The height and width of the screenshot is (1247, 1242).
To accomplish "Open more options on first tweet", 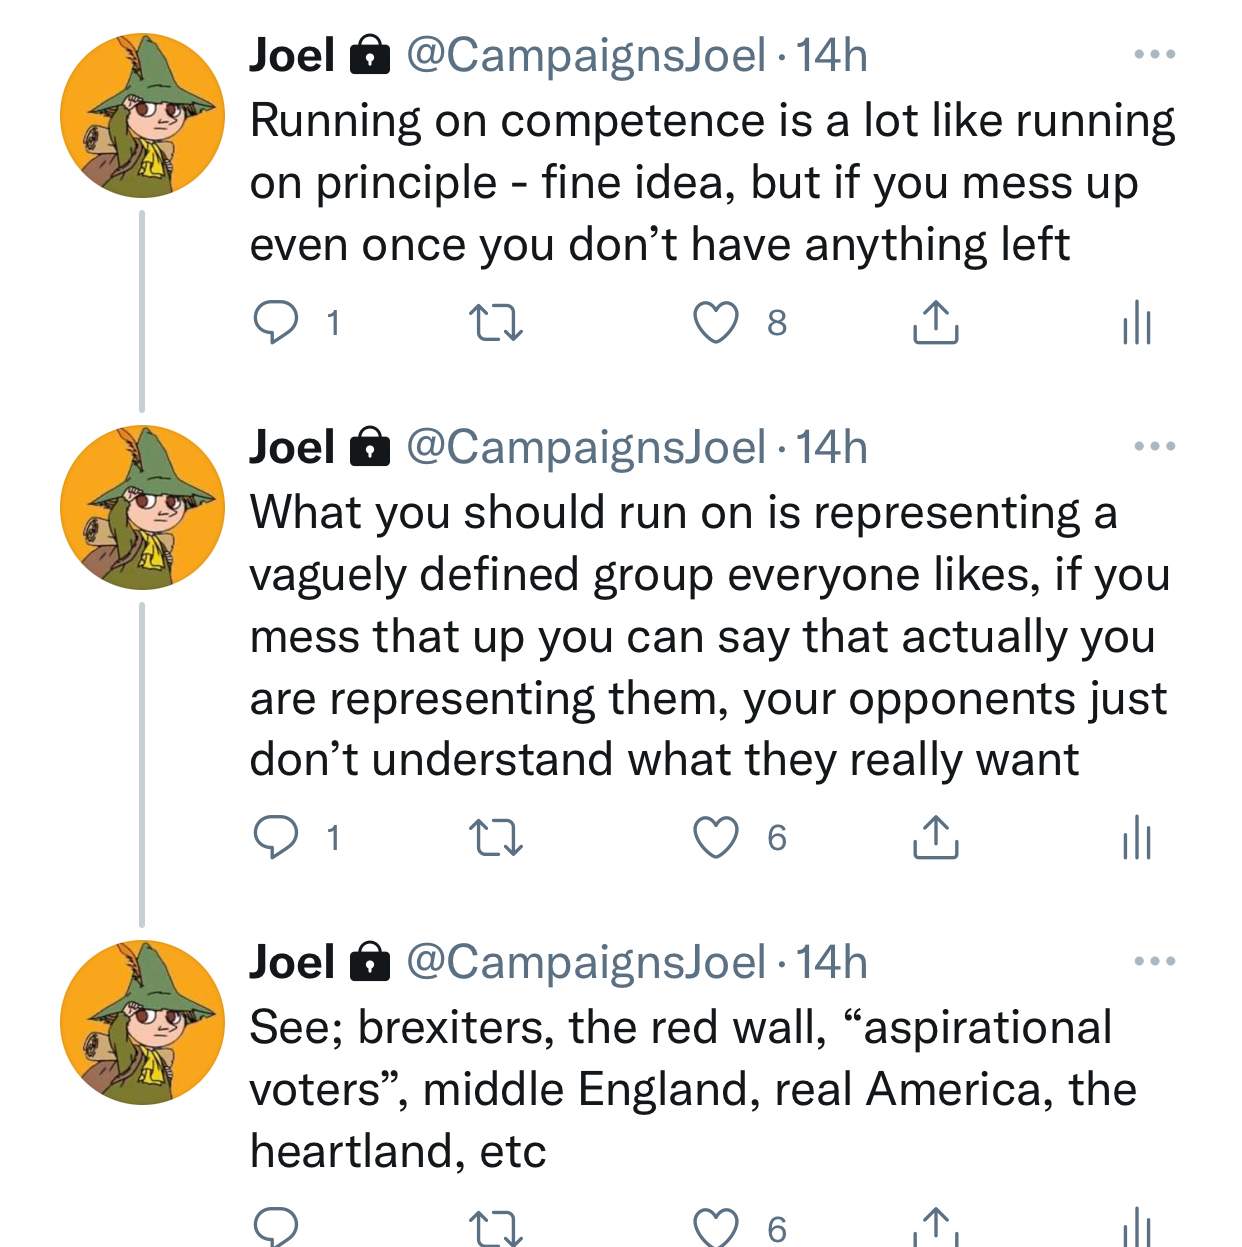I will [1154, 54].
